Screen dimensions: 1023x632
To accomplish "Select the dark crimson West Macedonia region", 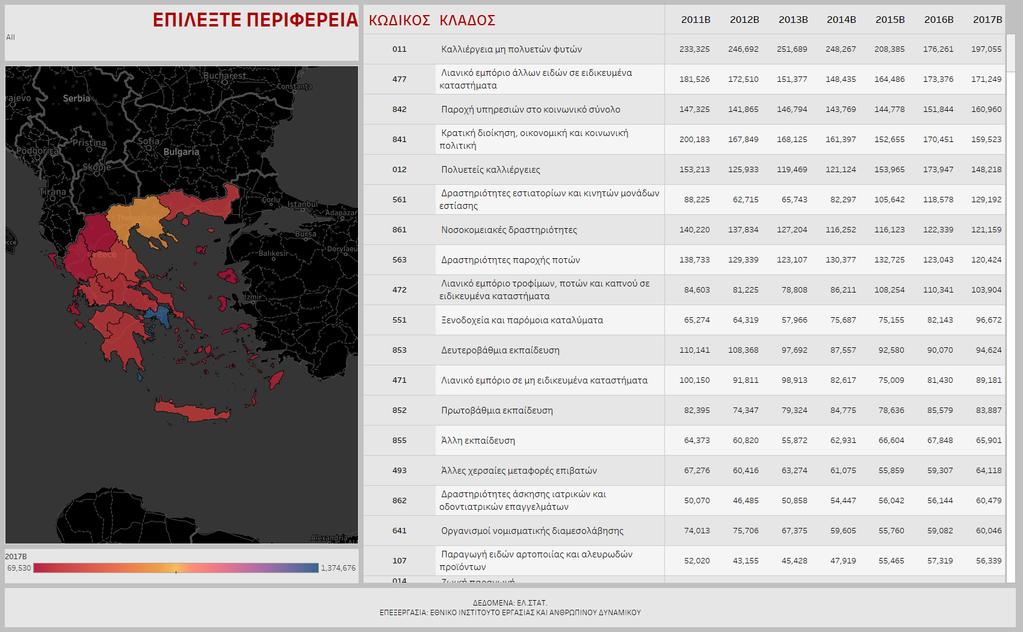I will 99,232.
